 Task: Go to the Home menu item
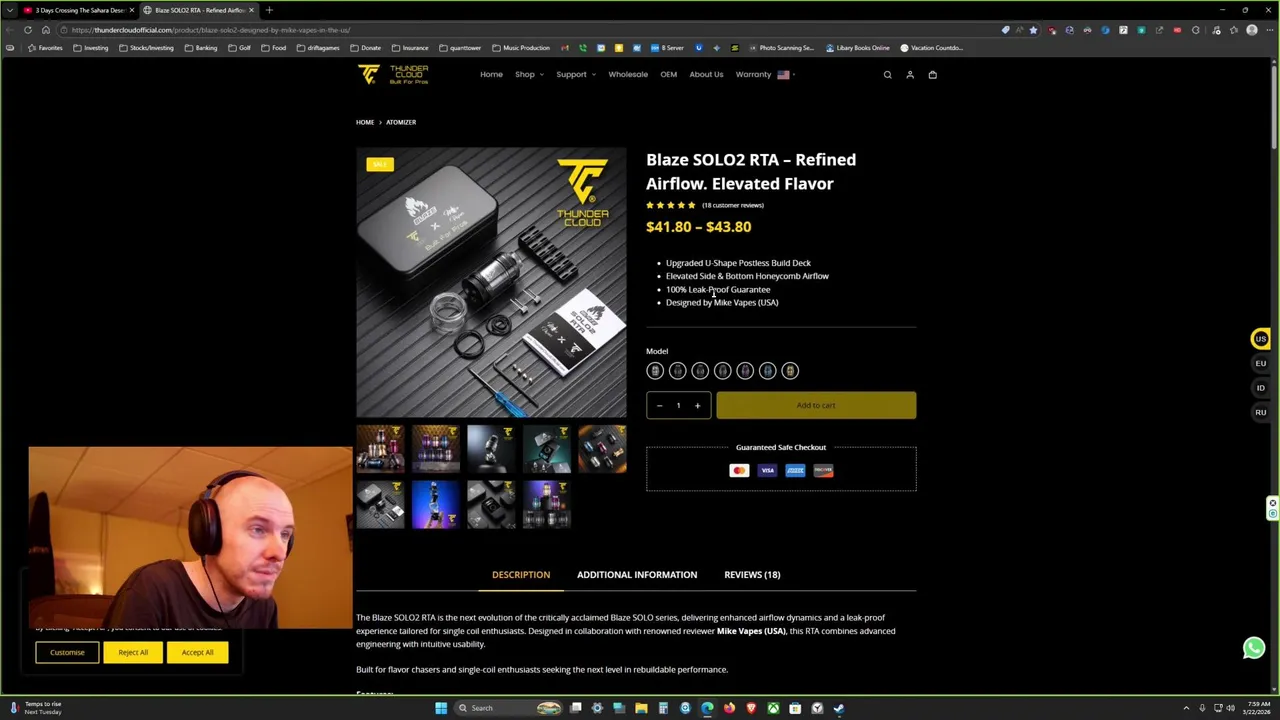pyautogui.click(x=491, y=75)
